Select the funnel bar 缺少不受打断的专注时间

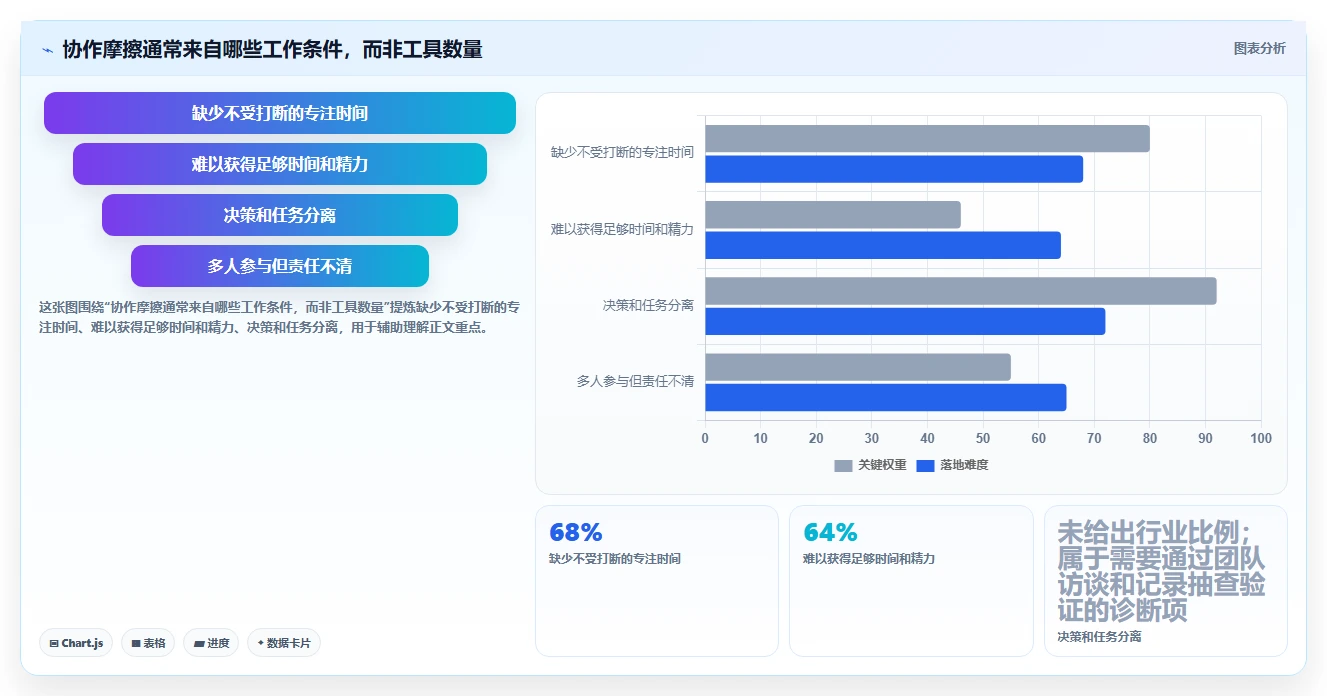pos(280,113)
